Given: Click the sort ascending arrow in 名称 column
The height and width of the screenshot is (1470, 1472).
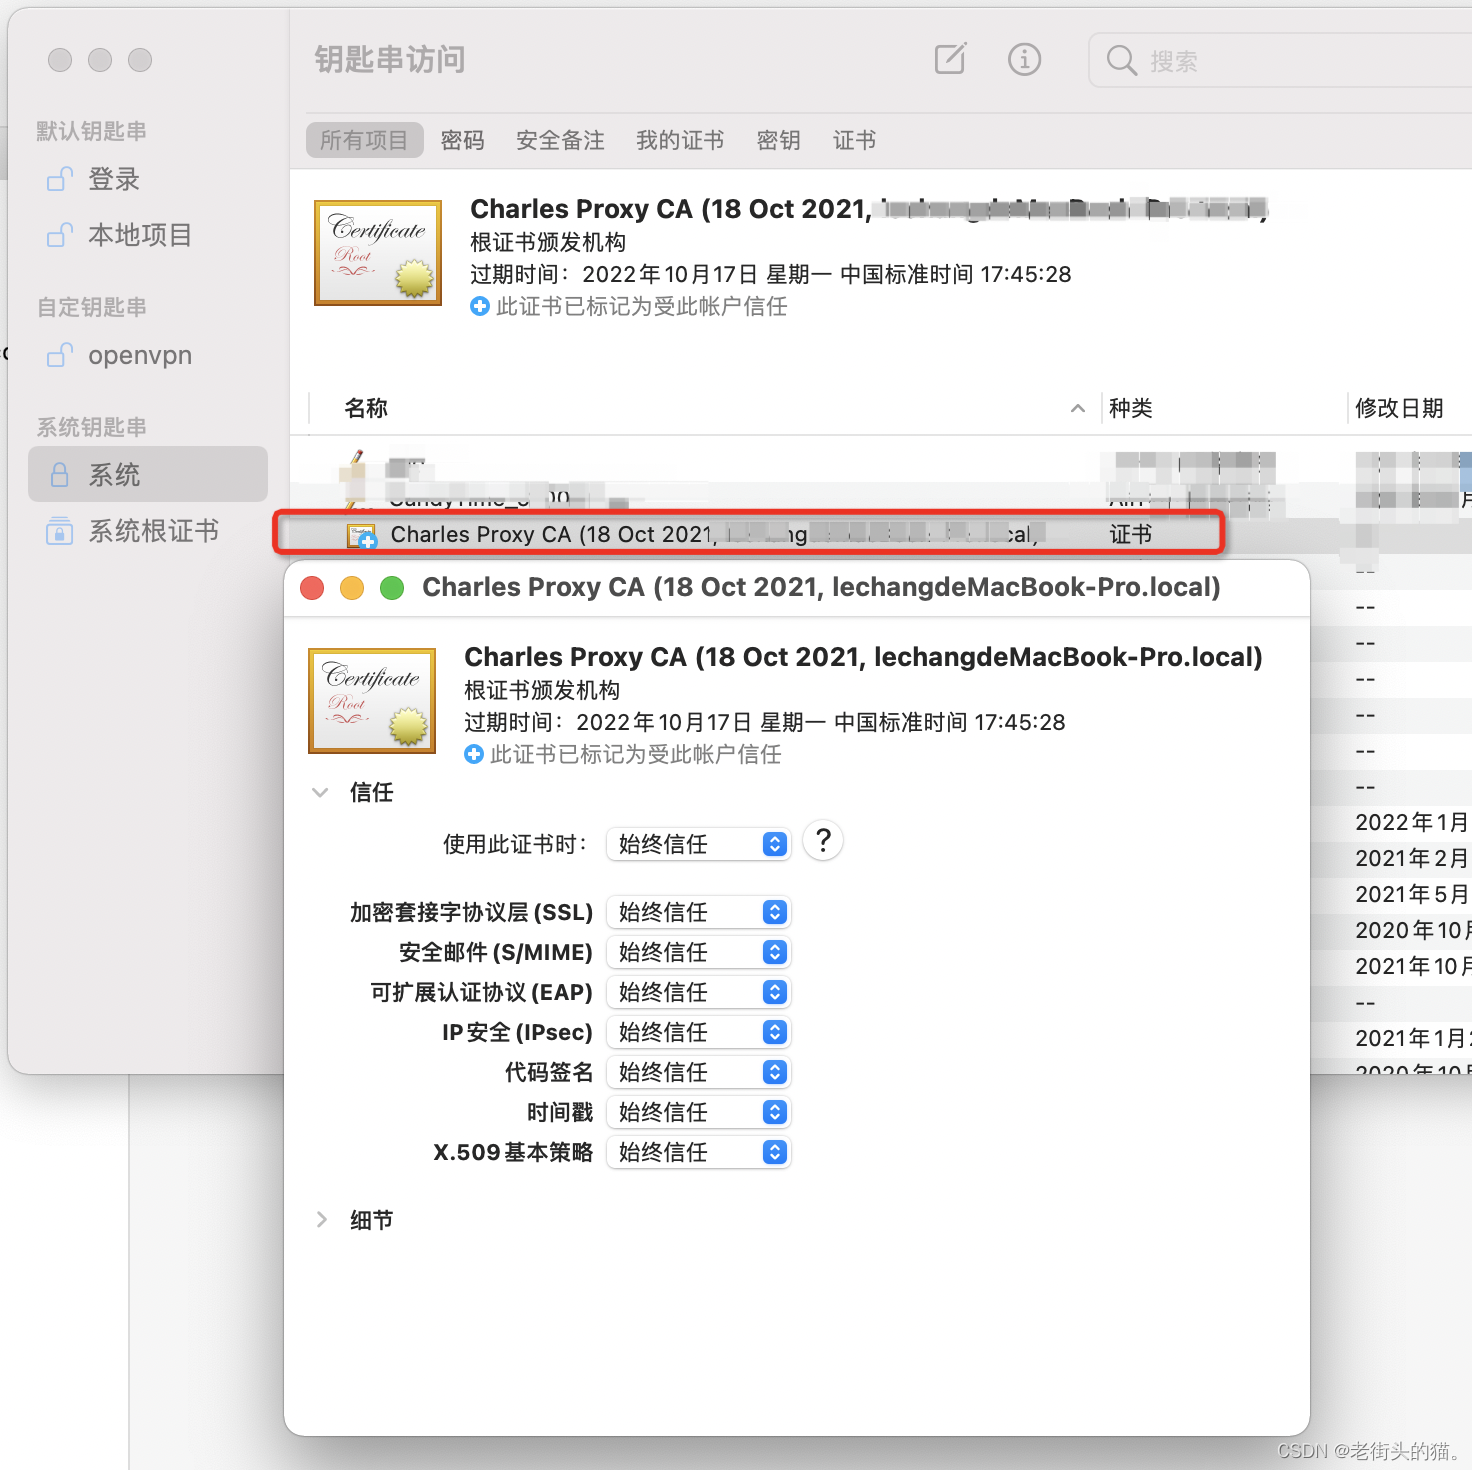Looking at the screenshot, I should 1078,408.
